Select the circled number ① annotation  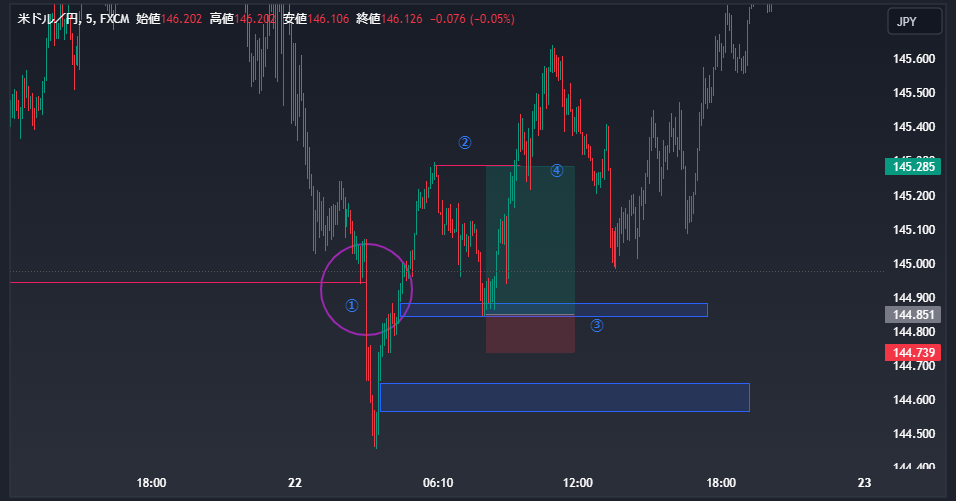click(x=351, y=305)
